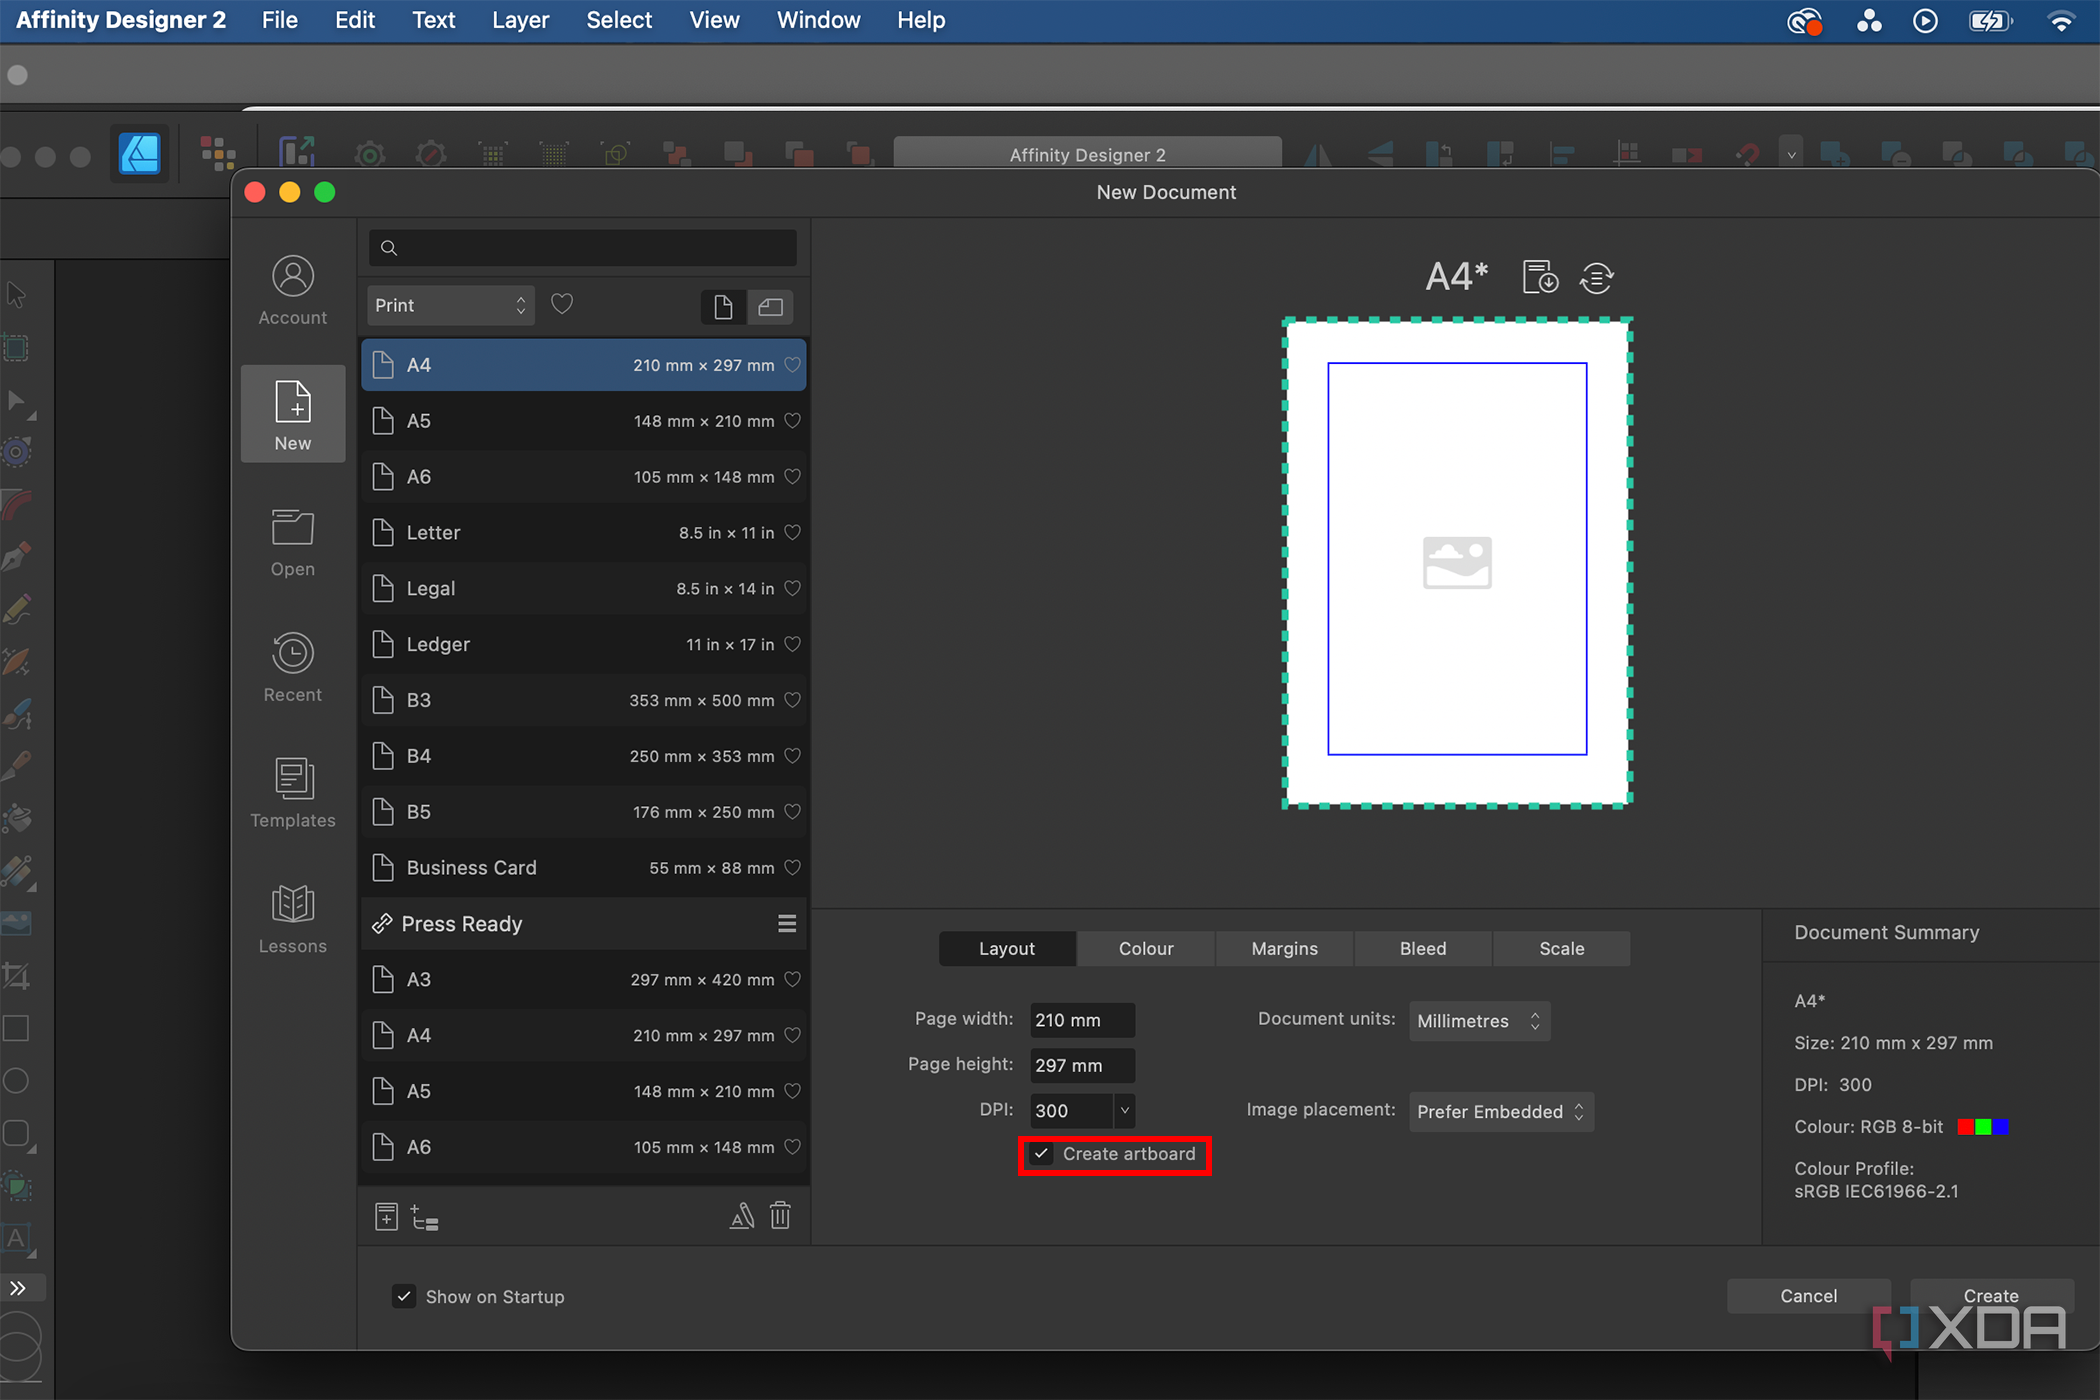The width and height of the screenshot is (2100, 1400).
Task: Click the Templates sidebar icon
Action: (292, 792)
